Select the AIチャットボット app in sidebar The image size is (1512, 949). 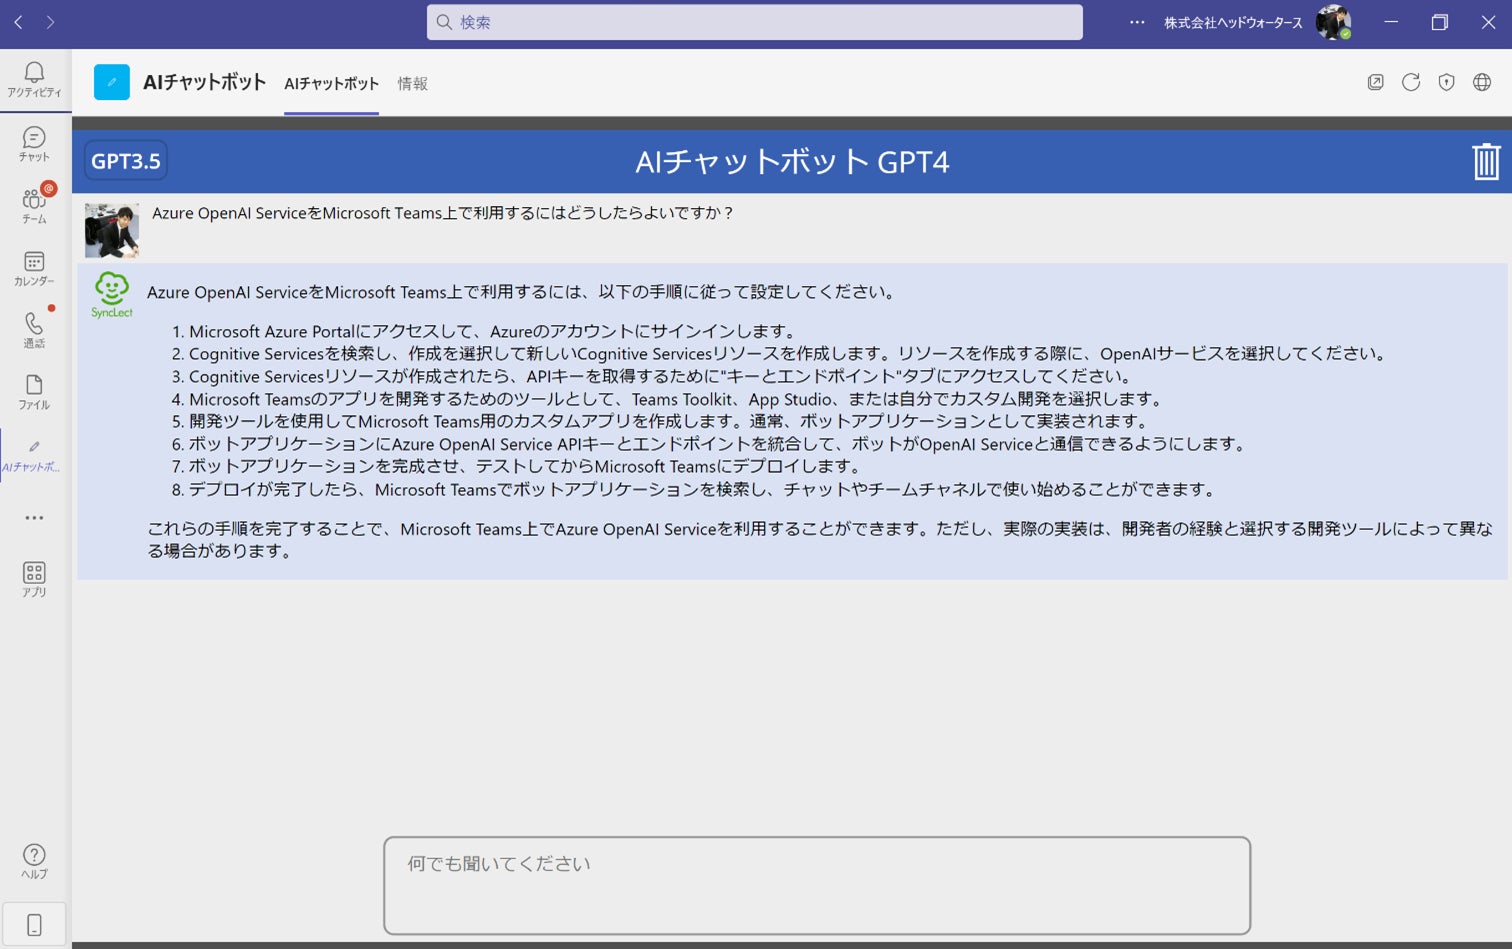point(34,455)
